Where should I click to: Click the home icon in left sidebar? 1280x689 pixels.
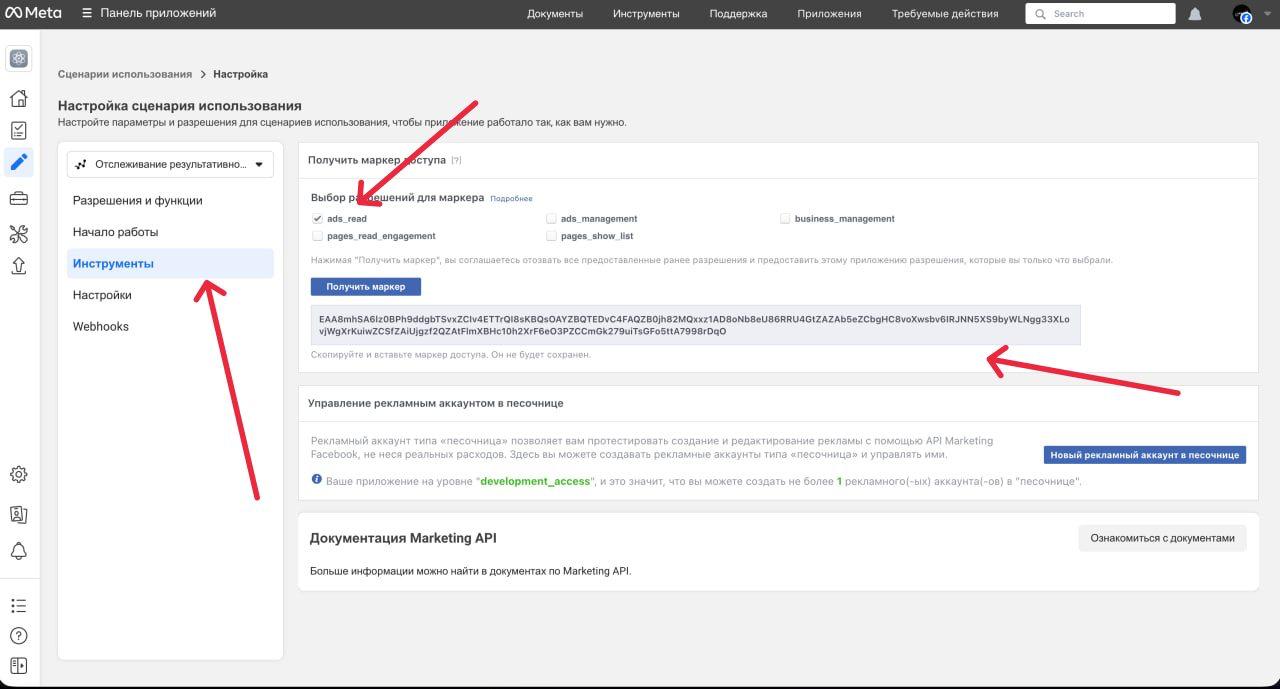pyautogui.click(x=18, y=98)
